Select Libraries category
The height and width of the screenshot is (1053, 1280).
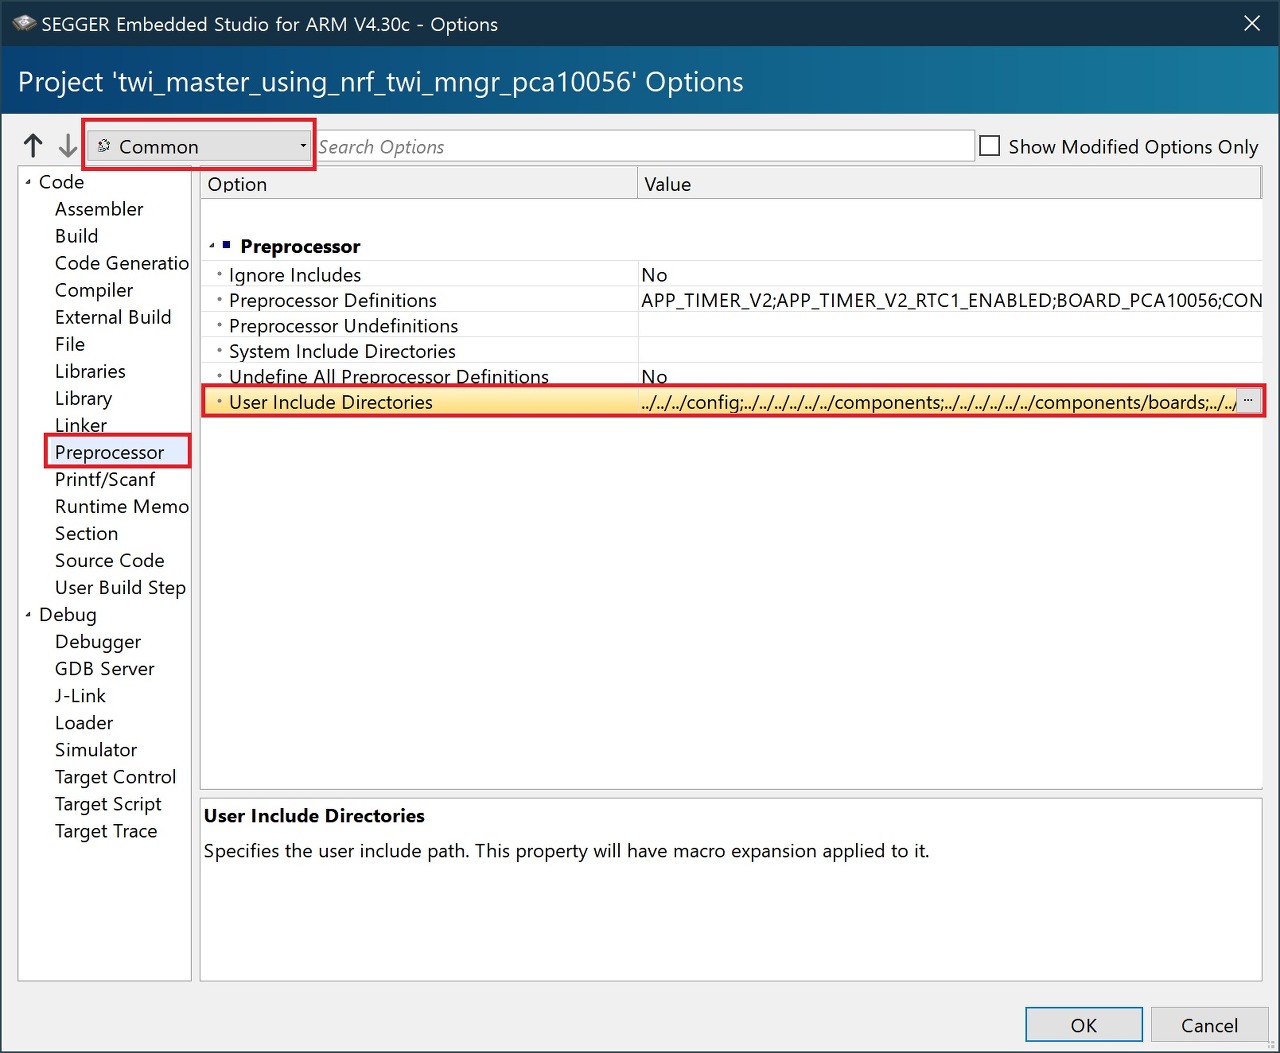90,371
